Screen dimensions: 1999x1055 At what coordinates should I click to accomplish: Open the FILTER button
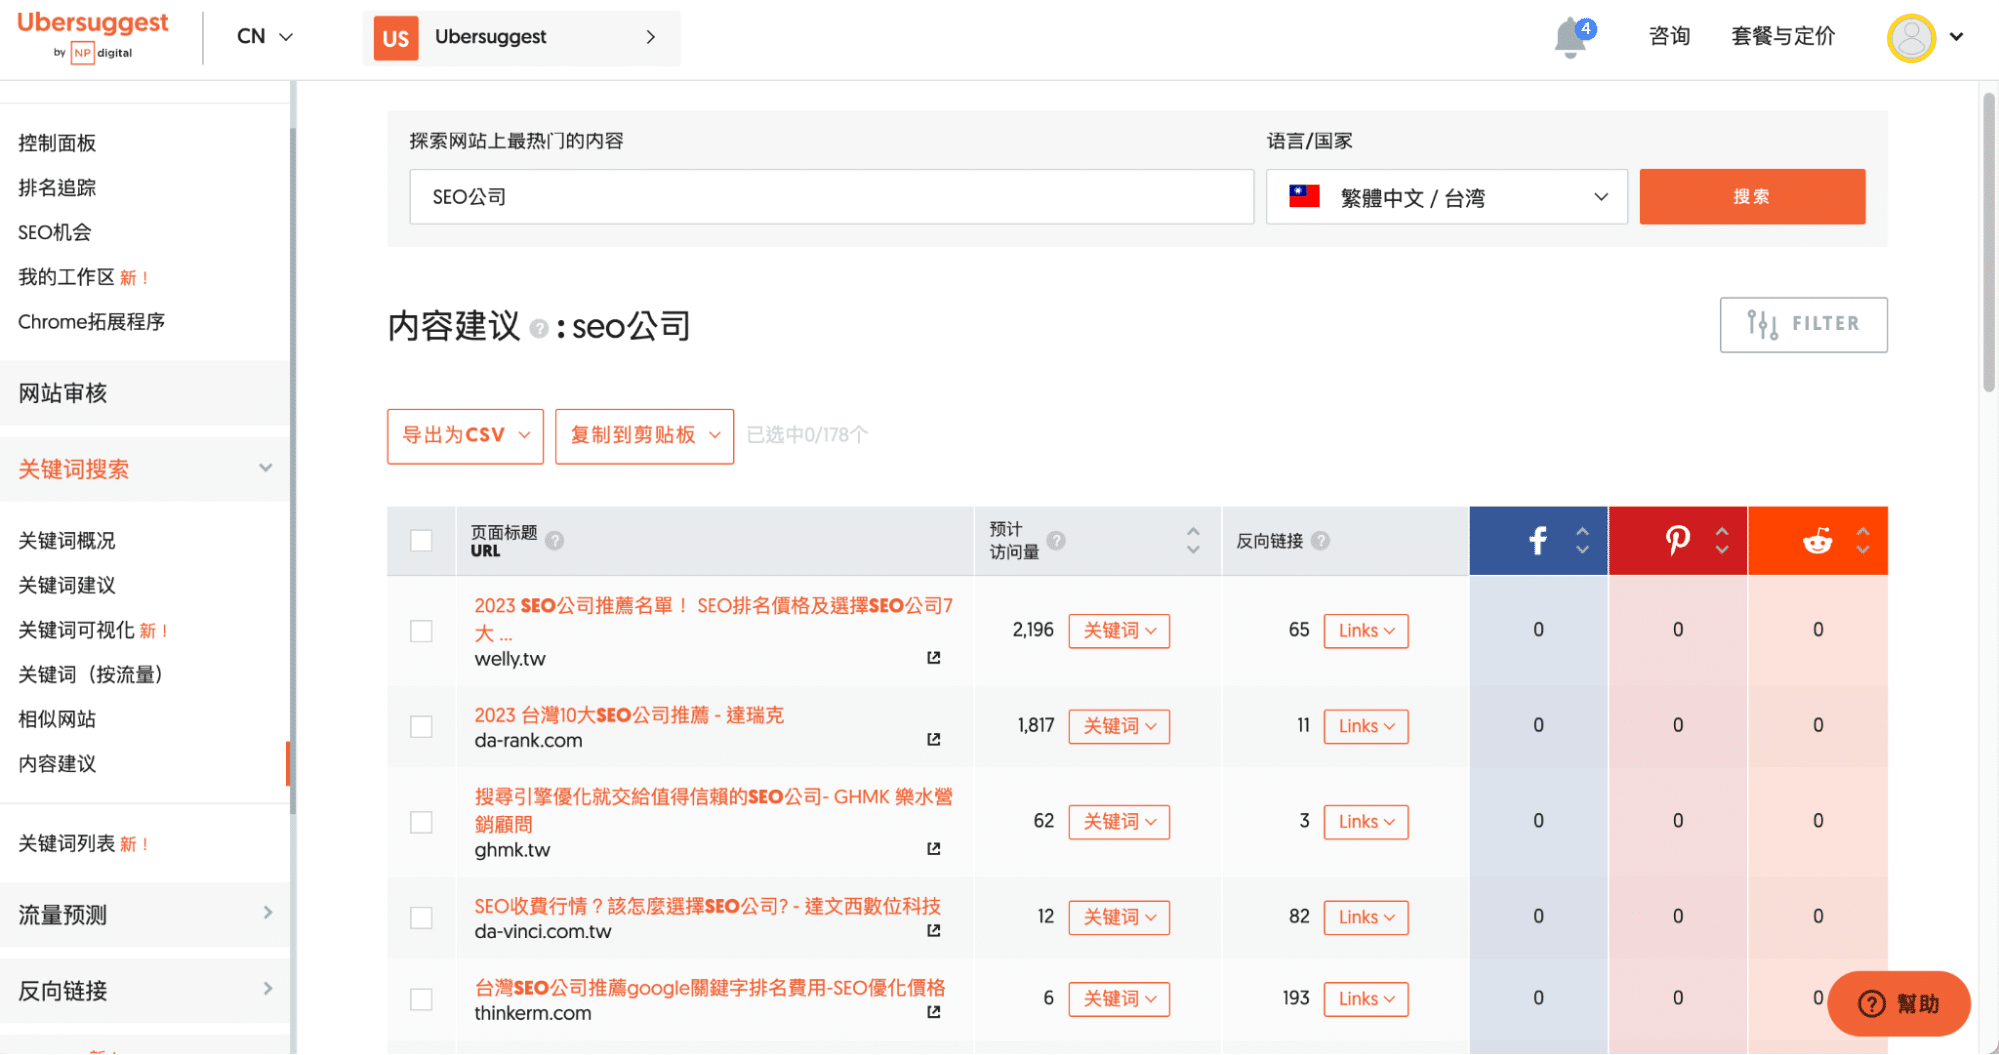(x=1803, y=324)
